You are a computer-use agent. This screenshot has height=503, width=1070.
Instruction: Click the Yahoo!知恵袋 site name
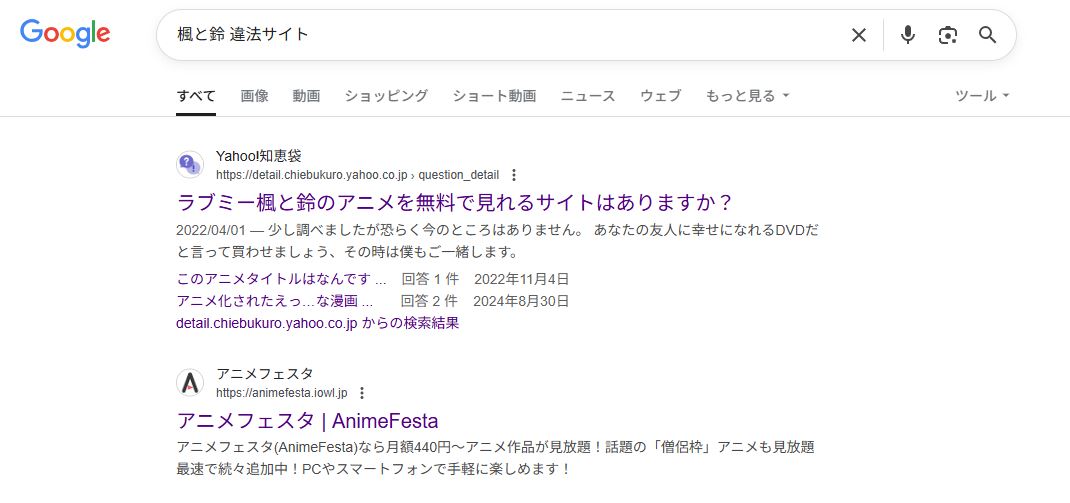pos(259,156)
